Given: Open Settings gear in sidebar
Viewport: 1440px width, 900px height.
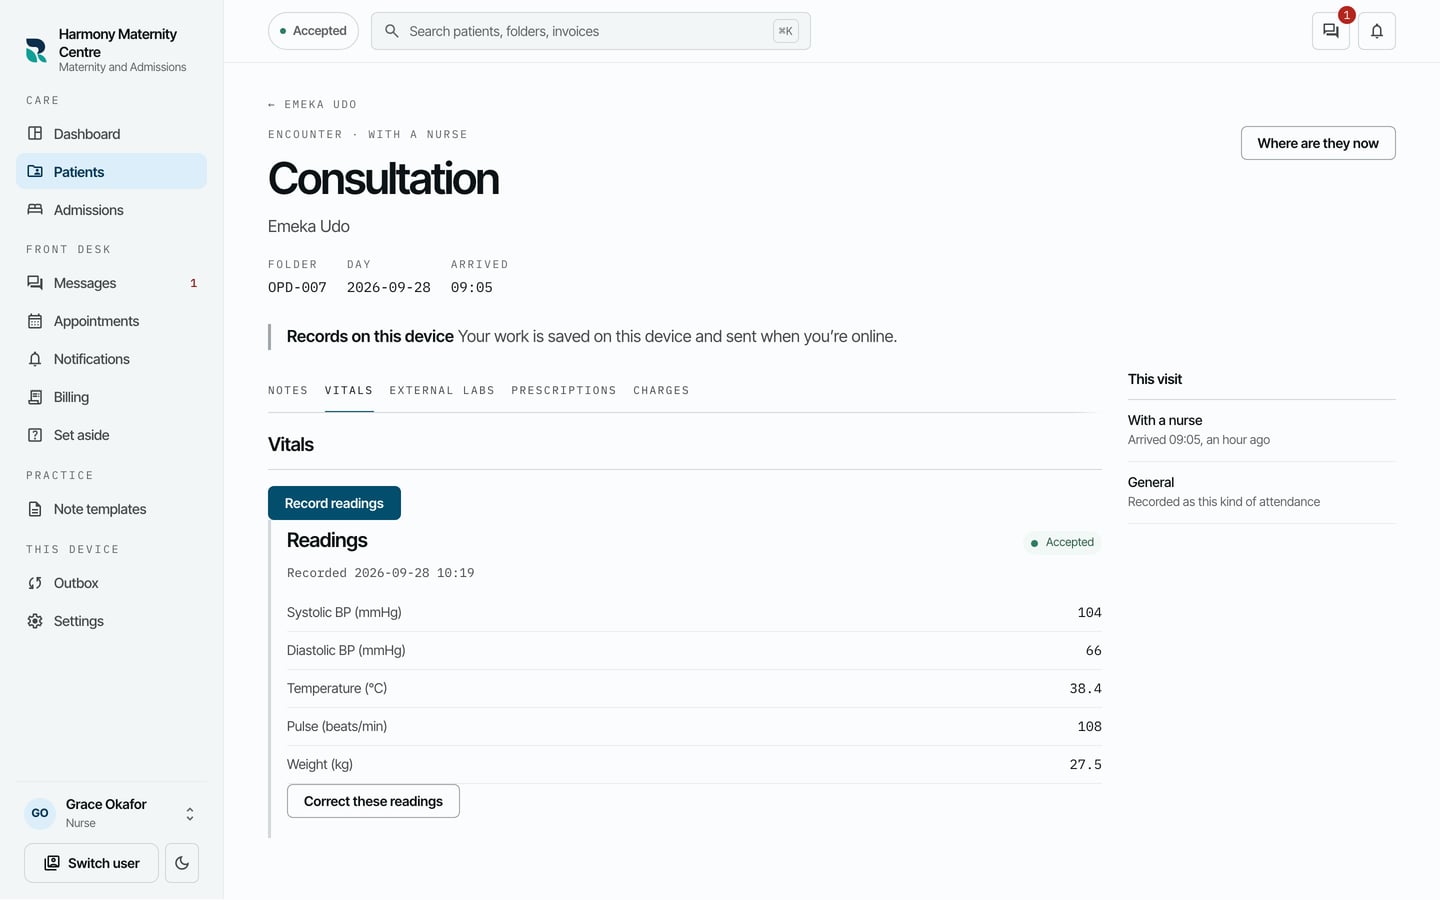Looking at the screenshot, I should pyautogui.click(x=35, y=621).
